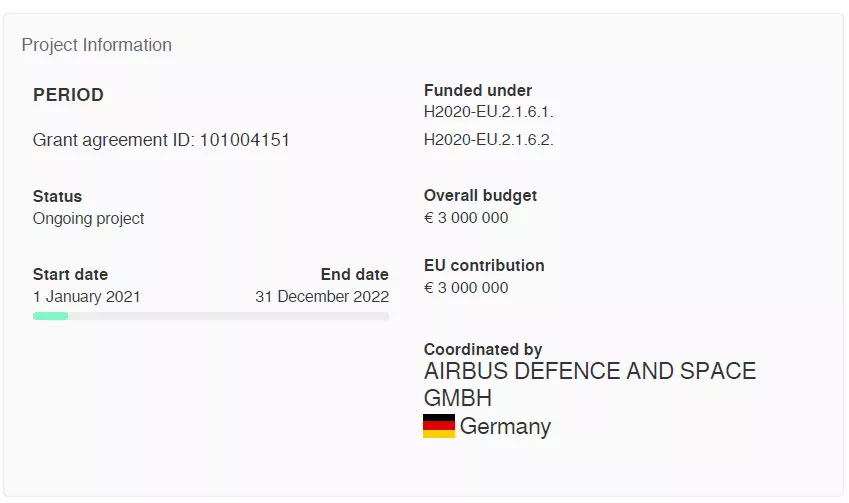Click the Germany flag icon

(439, 426)
